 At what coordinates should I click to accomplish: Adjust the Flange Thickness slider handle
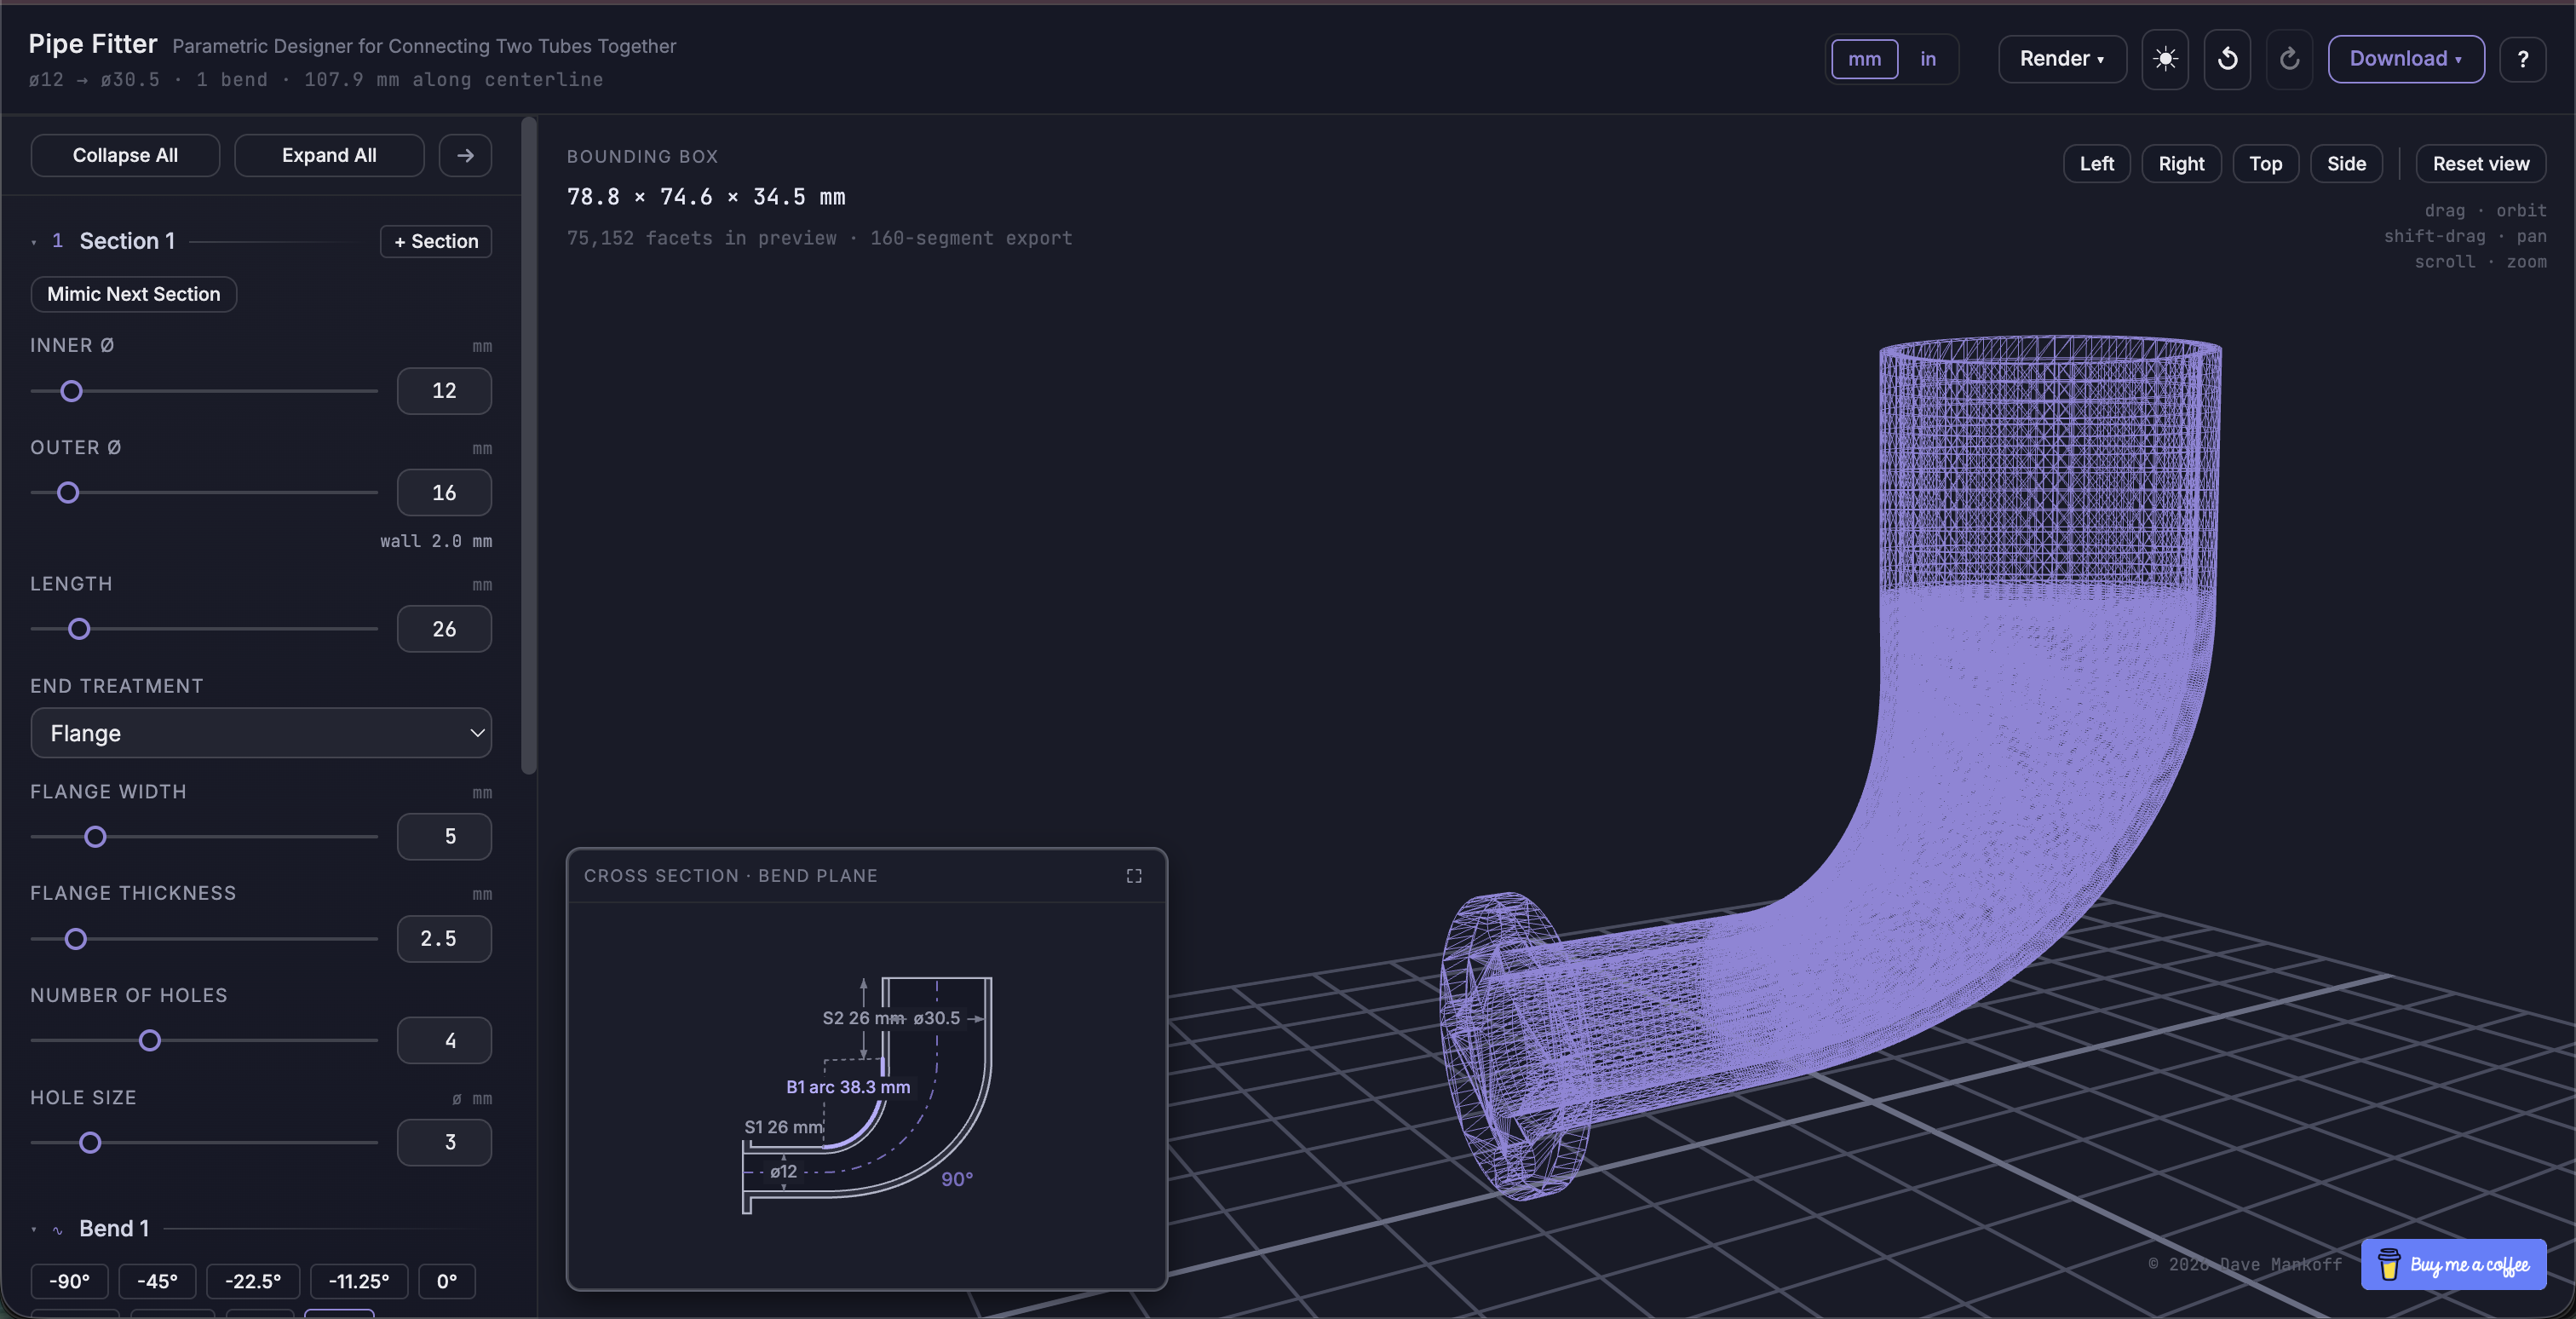76,939
